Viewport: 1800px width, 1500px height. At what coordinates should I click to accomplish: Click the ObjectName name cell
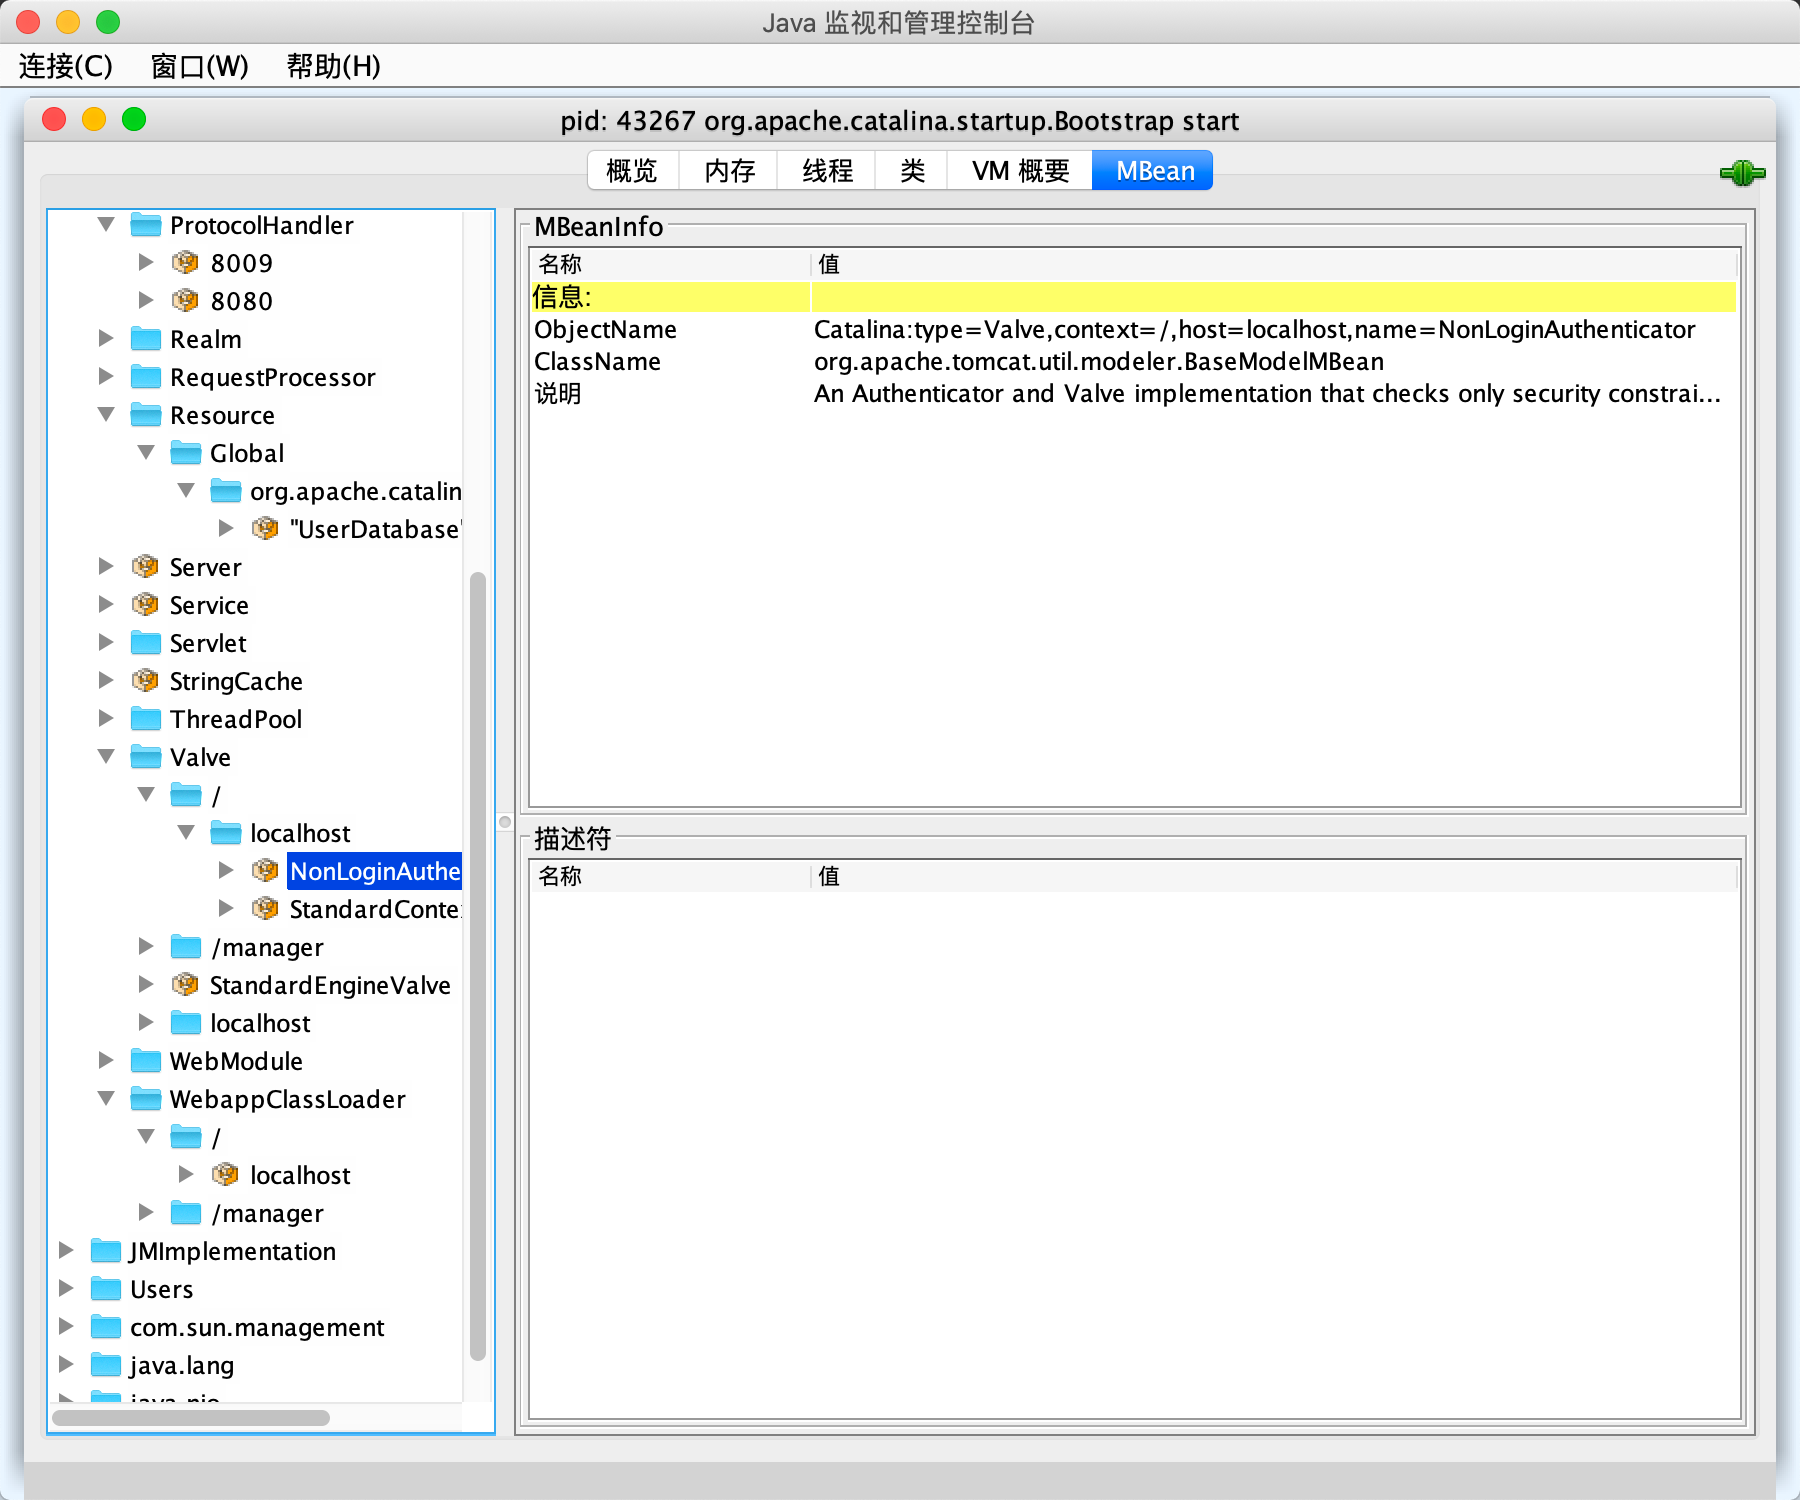[605, 330]
